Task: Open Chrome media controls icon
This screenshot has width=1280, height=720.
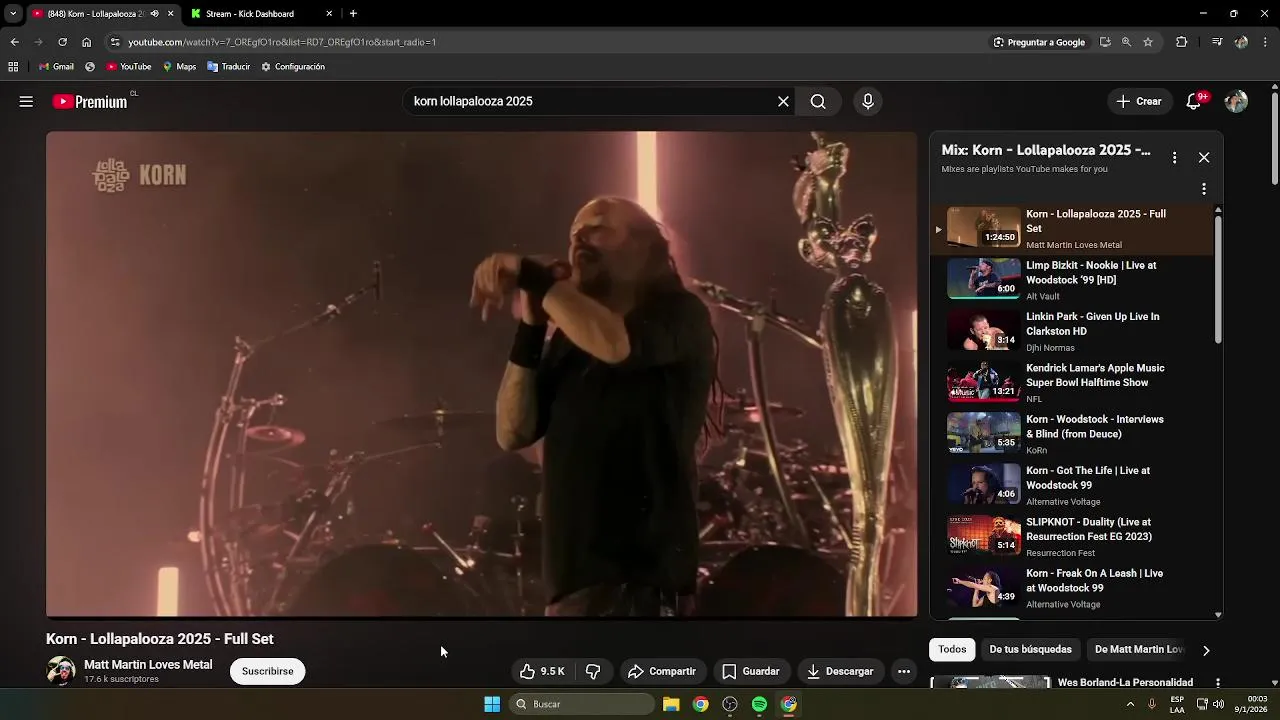Action: point(1217,42)
